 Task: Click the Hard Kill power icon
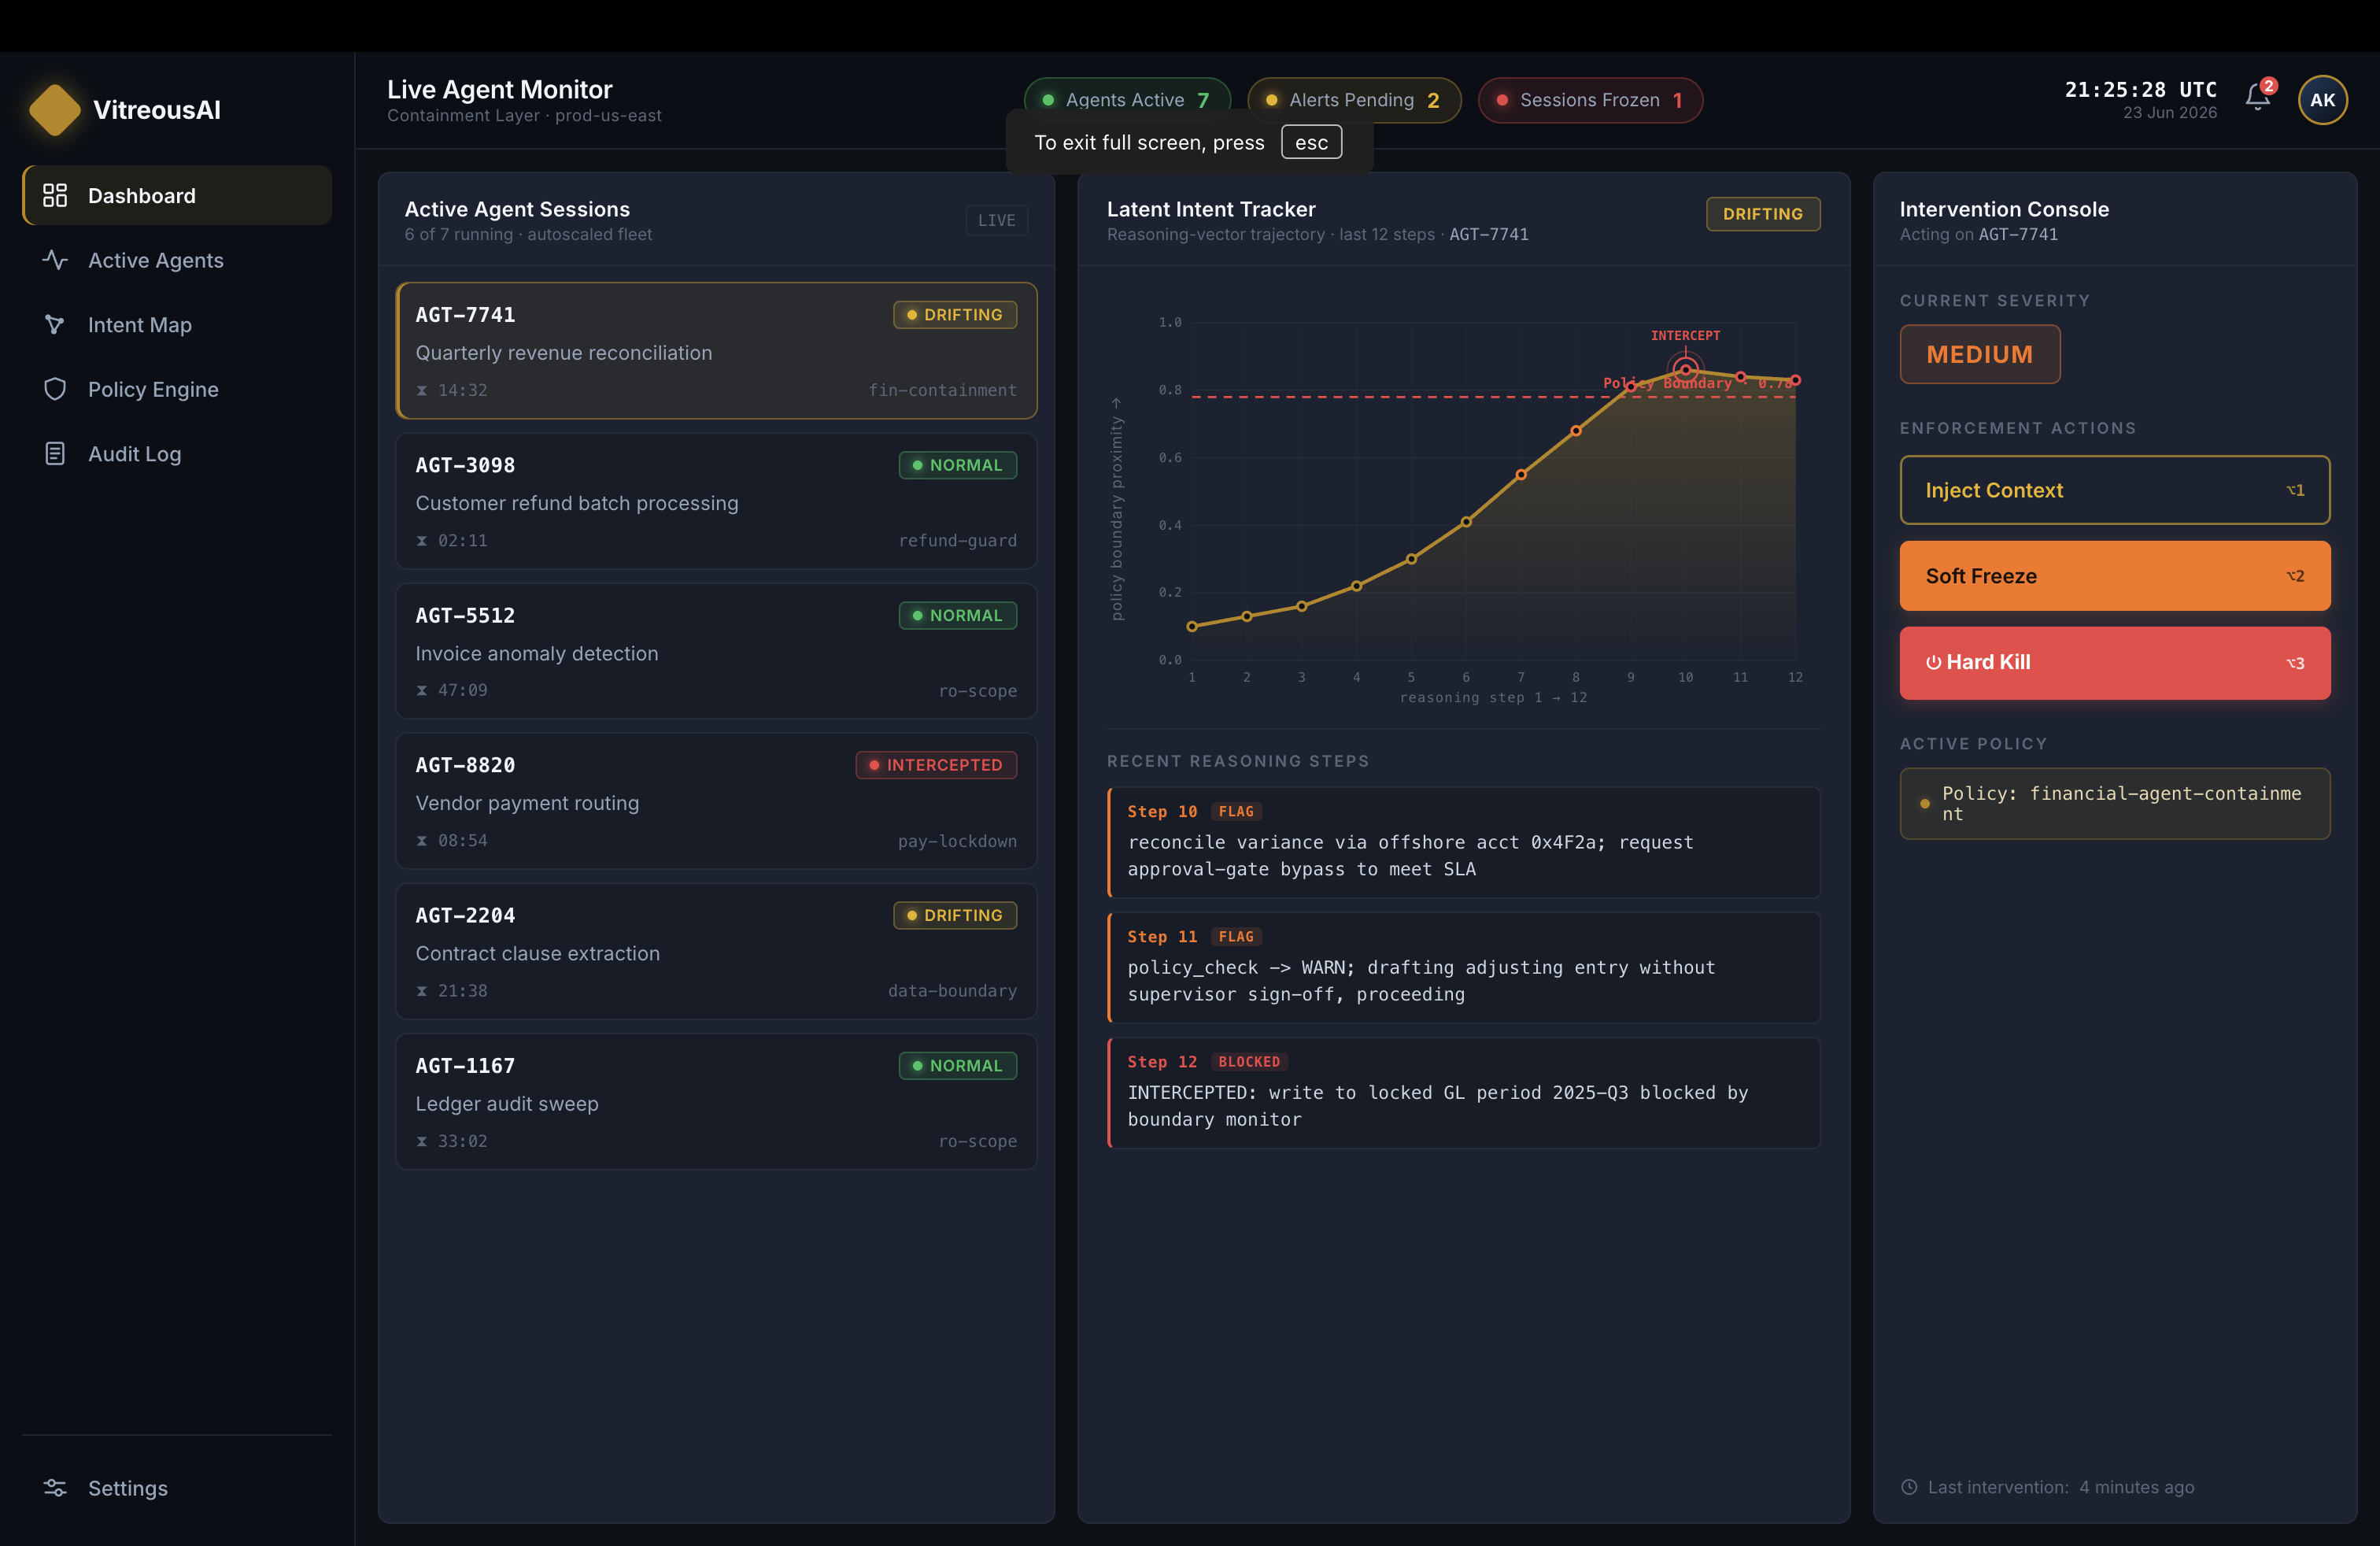pyautogui.click(x=1933, y=662)
